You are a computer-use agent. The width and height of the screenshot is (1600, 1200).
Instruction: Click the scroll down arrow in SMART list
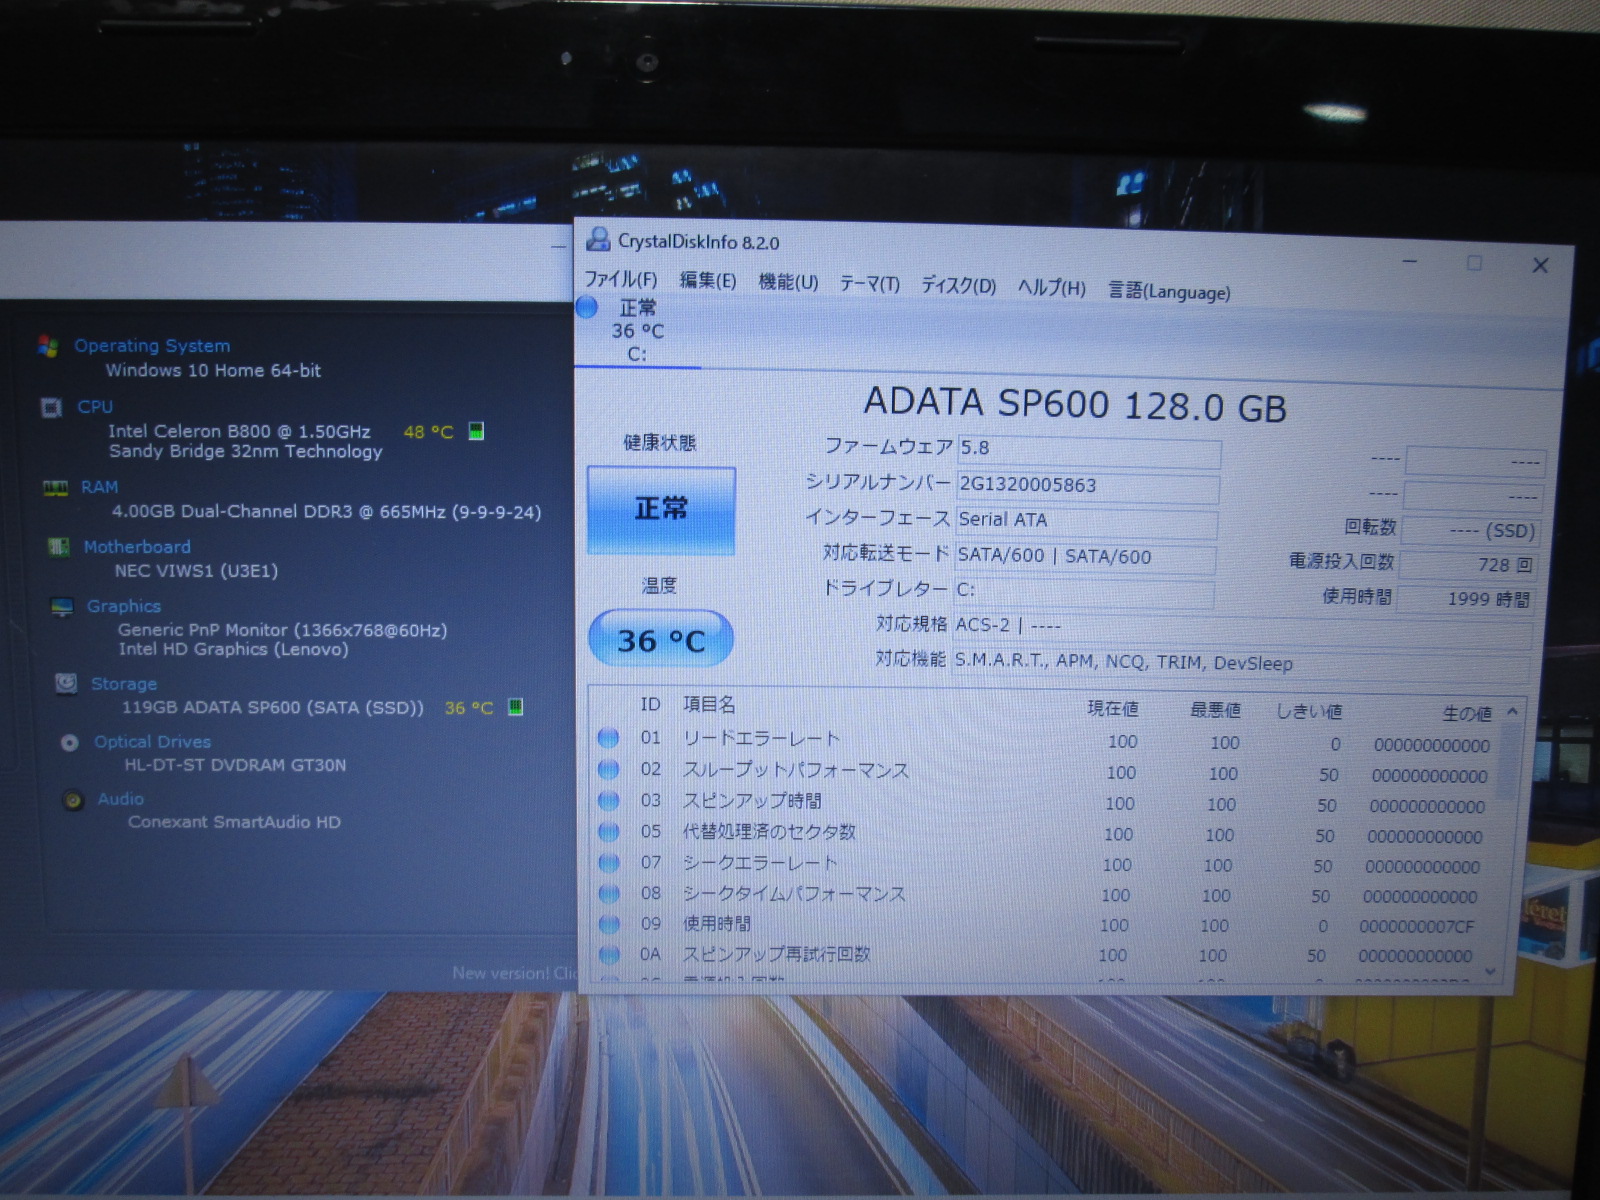pyautogui.click(x=1490, y=971)
